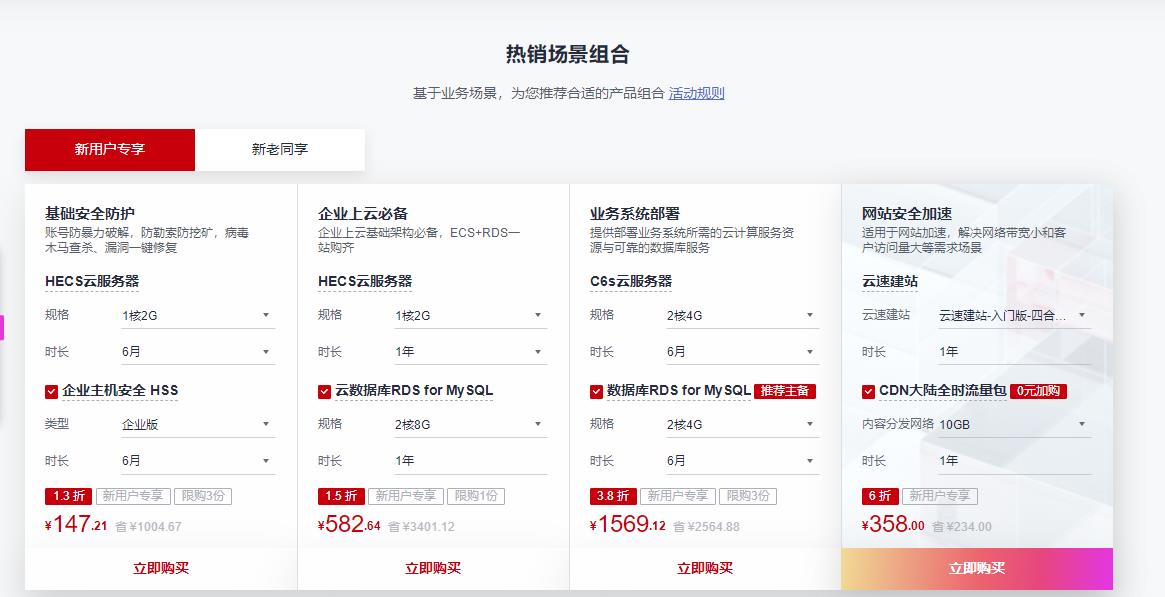The image size is (1165, 597).
Task: Click 业务系统部署 card title
Action: click(635, 214)
